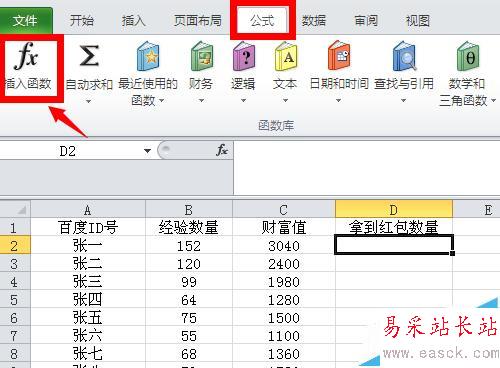Click cell 经验数量 header

(189, 227)
